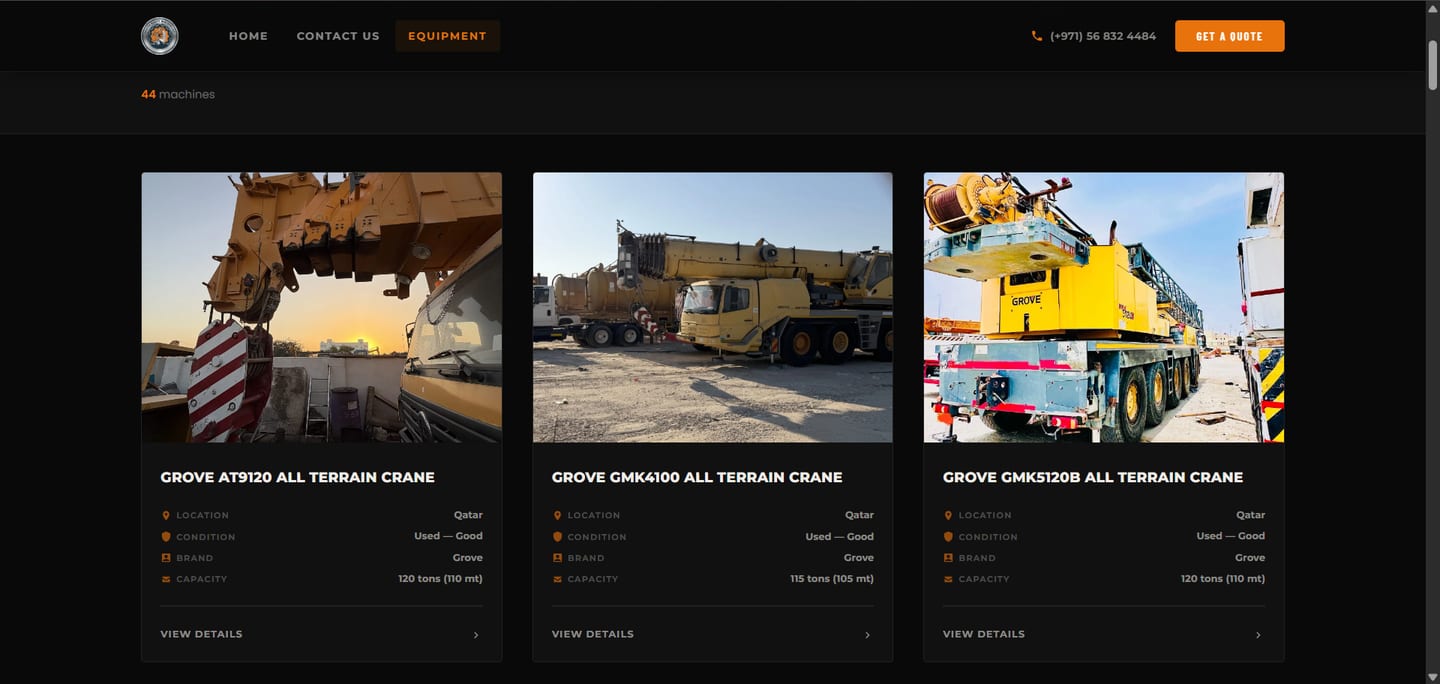Click the '44 machines' count text

pos(178,94)
